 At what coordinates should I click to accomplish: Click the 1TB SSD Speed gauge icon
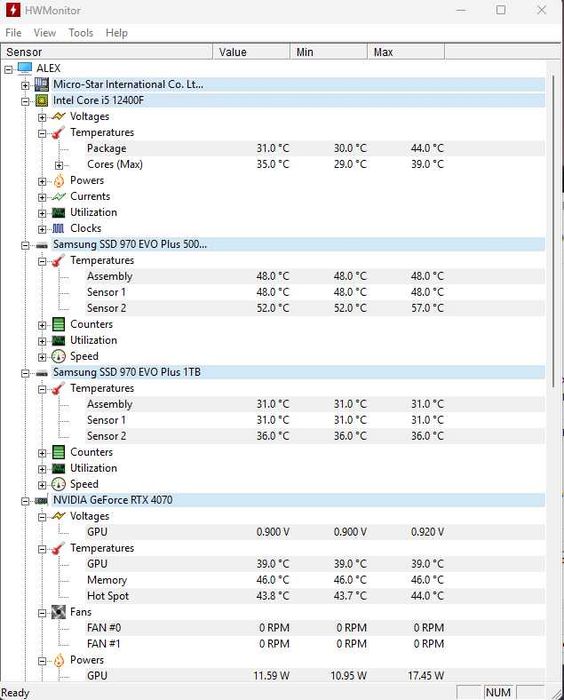58,484
